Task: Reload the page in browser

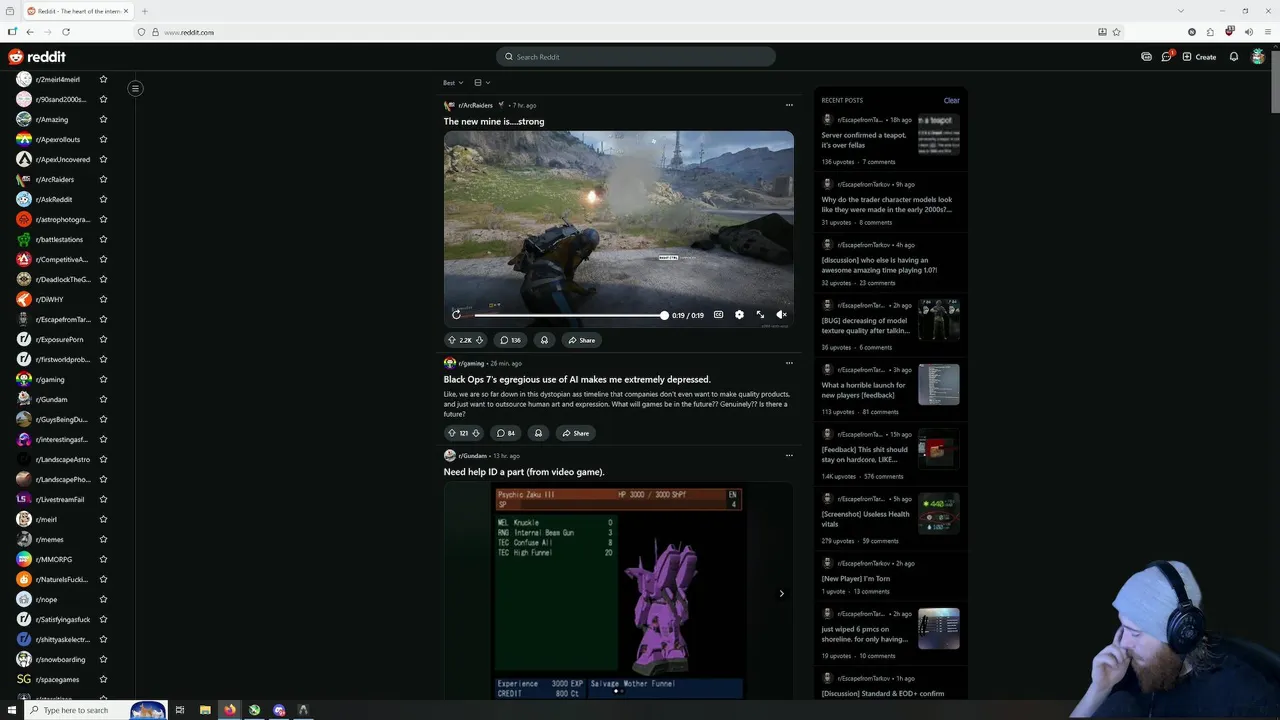Action: (66, 32)
